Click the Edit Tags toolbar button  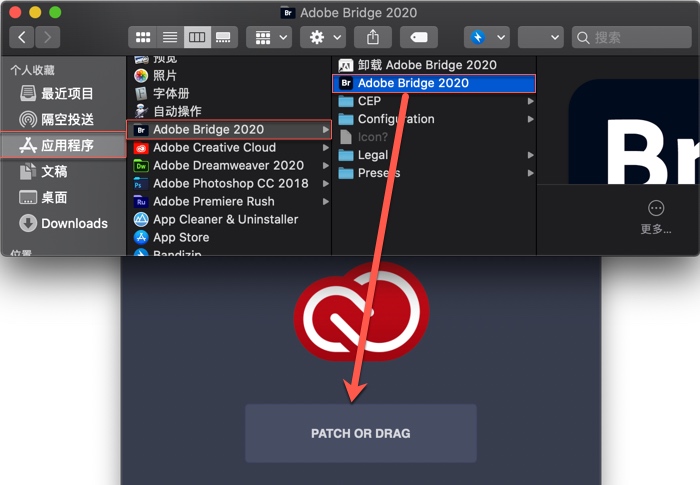point(419,37)
